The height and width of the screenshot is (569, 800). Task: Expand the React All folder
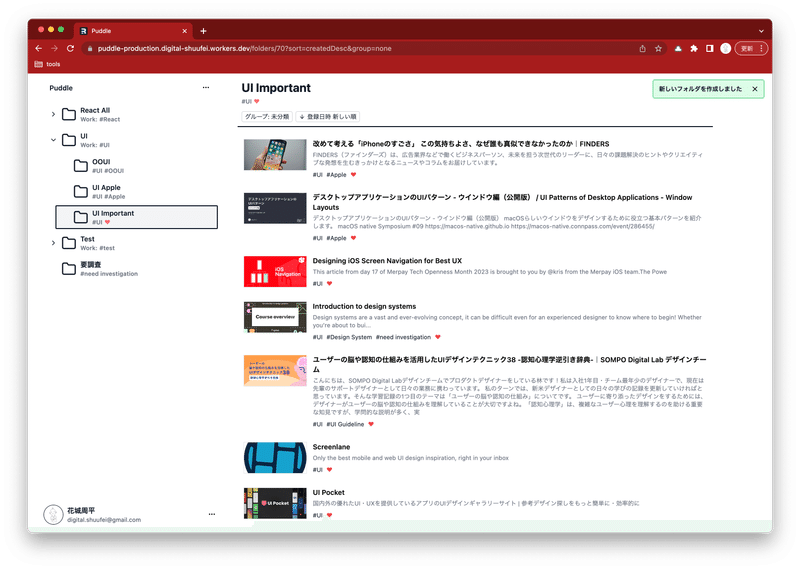53,114
